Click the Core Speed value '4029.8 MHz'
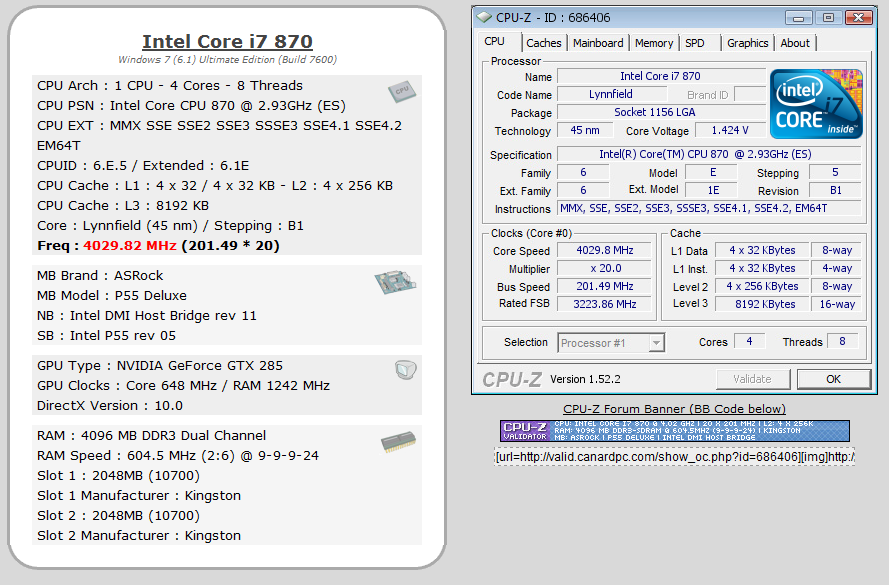The image size is (889, 585). (x=605, y=250)
